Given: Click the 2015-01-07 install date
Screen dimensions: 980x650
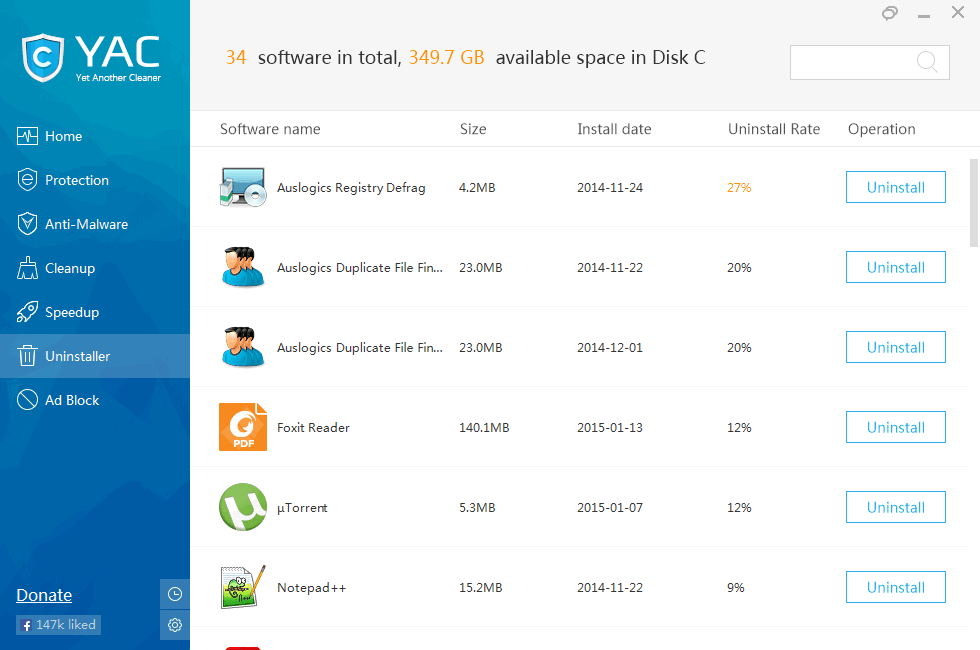Looking at the screenshot, I should [x=609, y=508].
